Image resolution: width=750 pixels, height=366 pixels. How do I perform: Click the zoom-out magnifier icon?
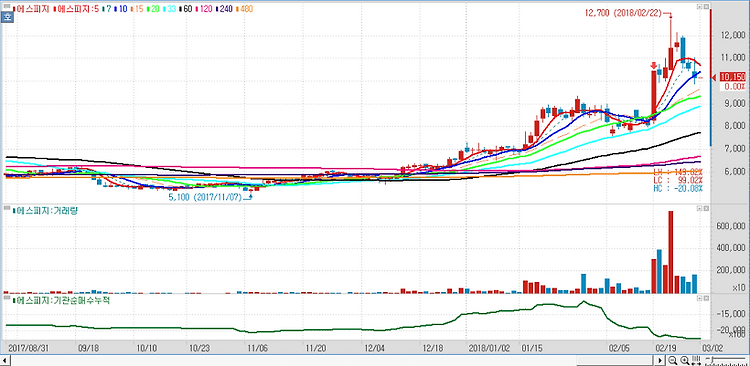673,360
